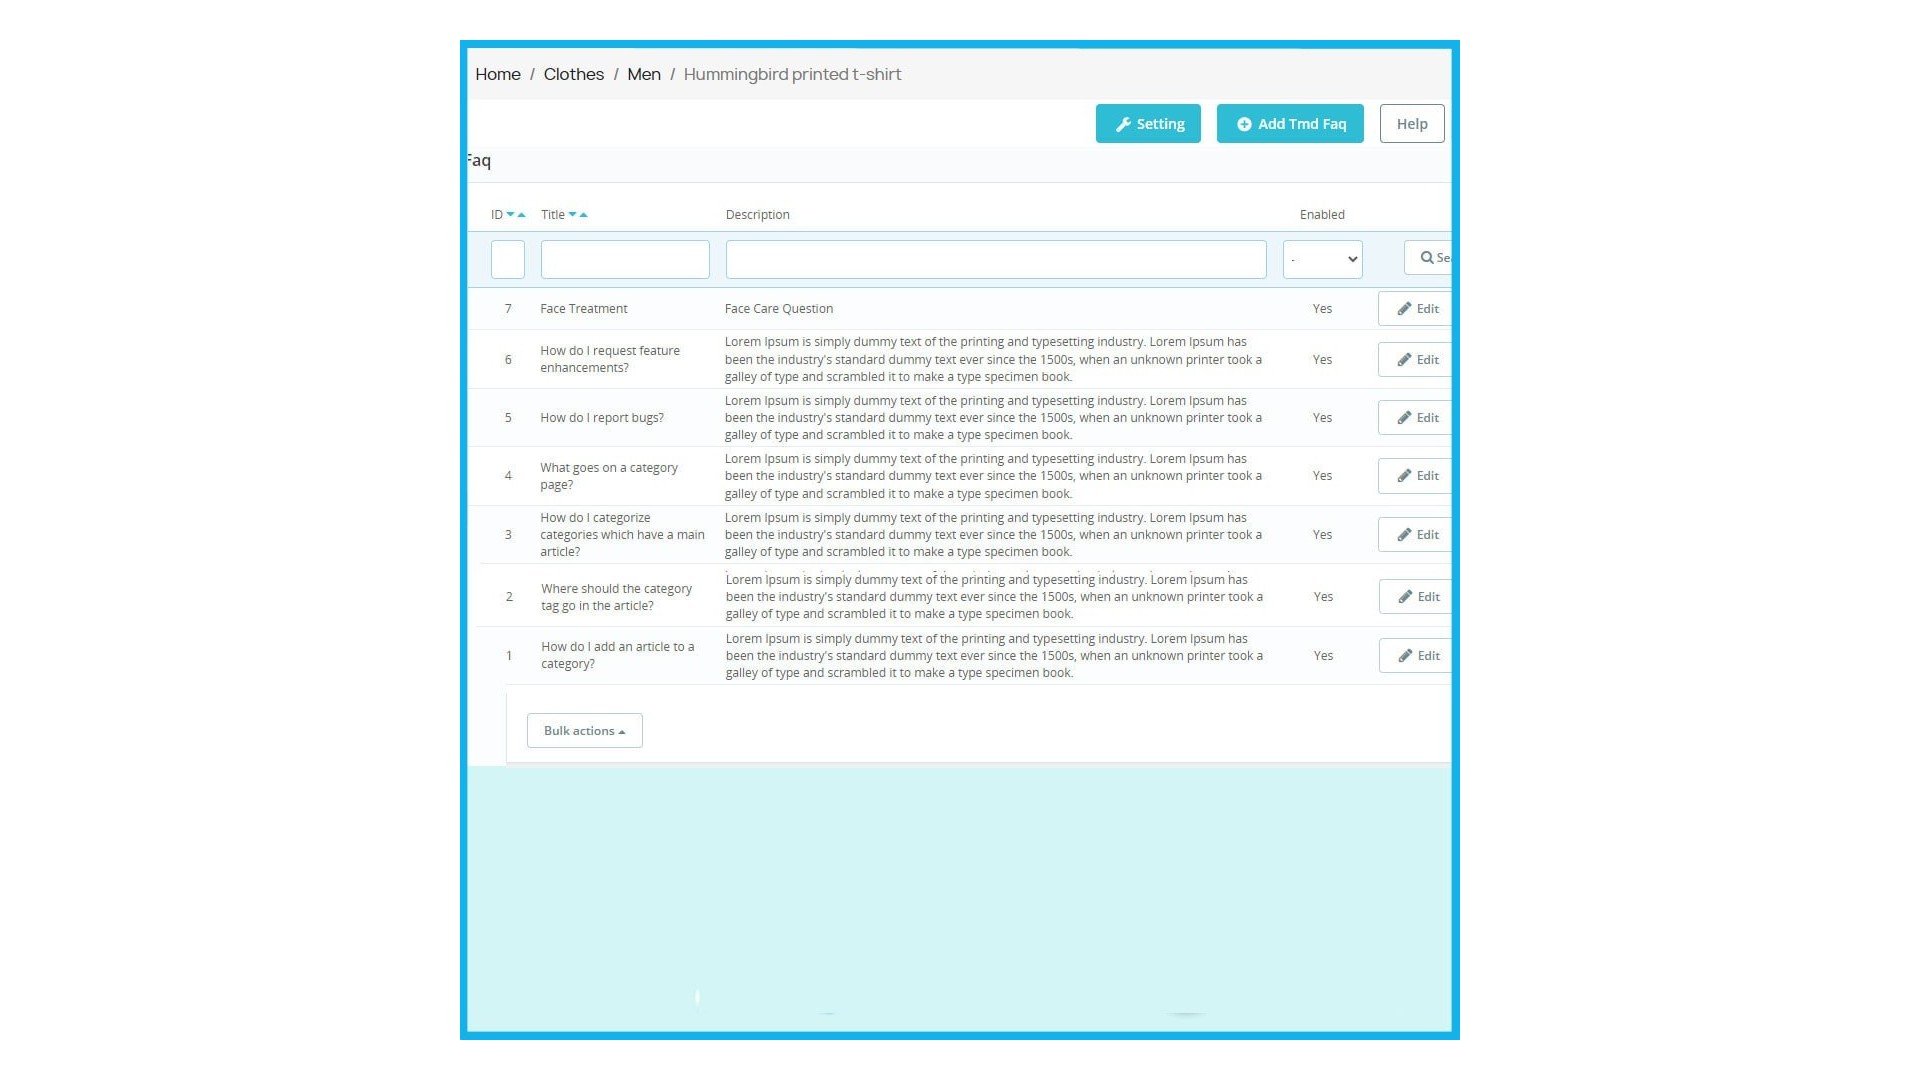
Task: Edit 'What goes on a category page?' row
Action: tap(1416, 476)
